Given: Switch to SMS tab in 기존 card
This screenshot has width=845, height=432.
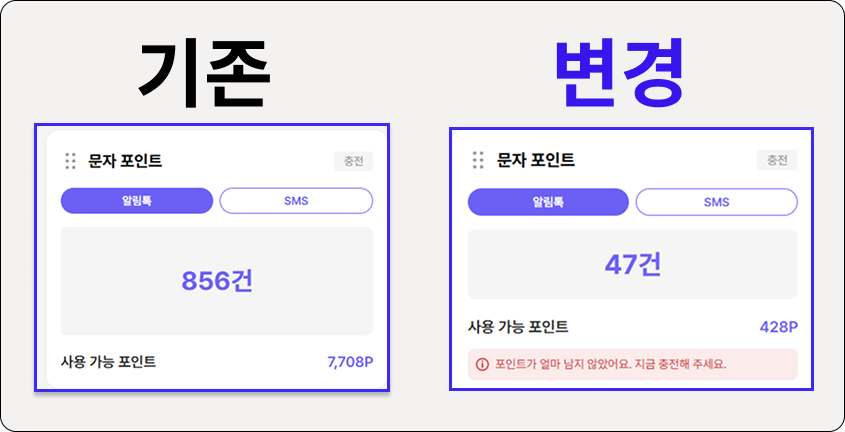Looking at the screenshot, I should click(296, 201).
